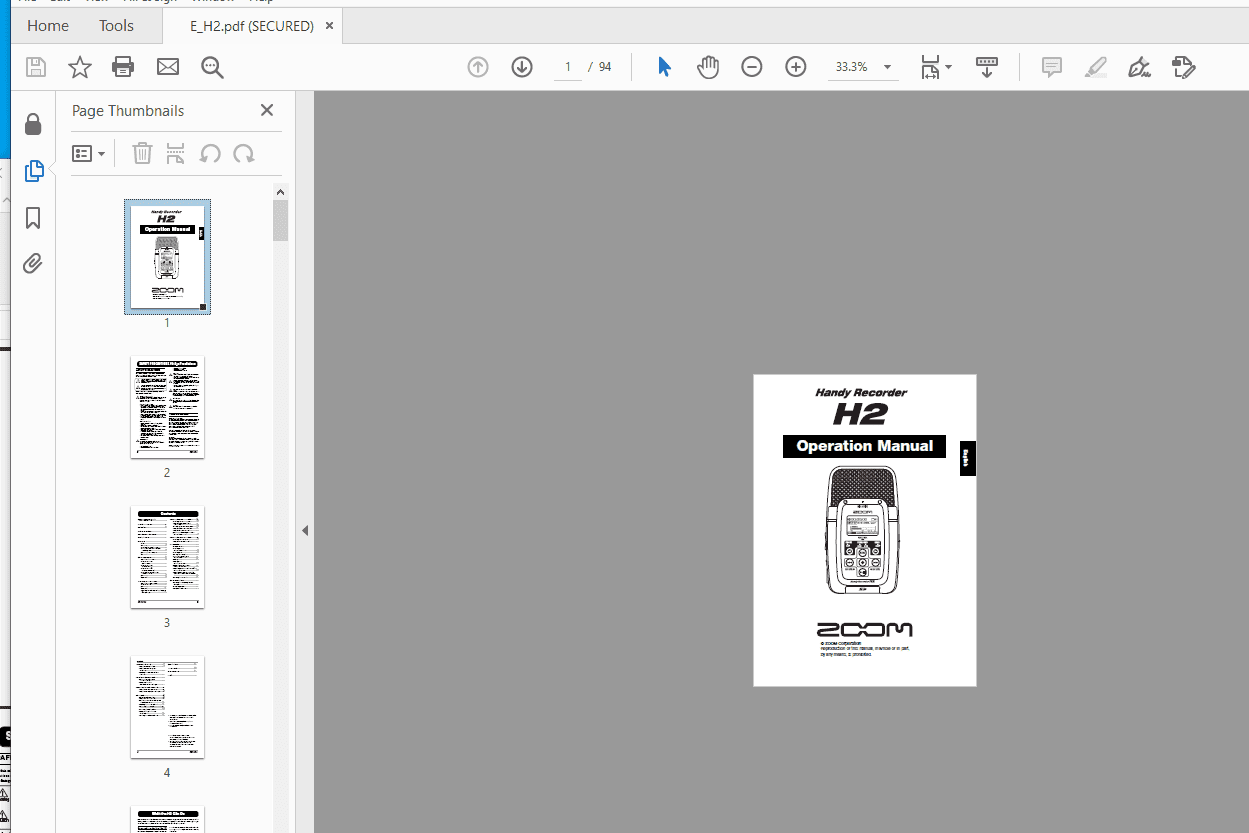1249x833 pixels.
Task: Select page 3 Contents thumbnail
Action: click(x=167, y=557)
